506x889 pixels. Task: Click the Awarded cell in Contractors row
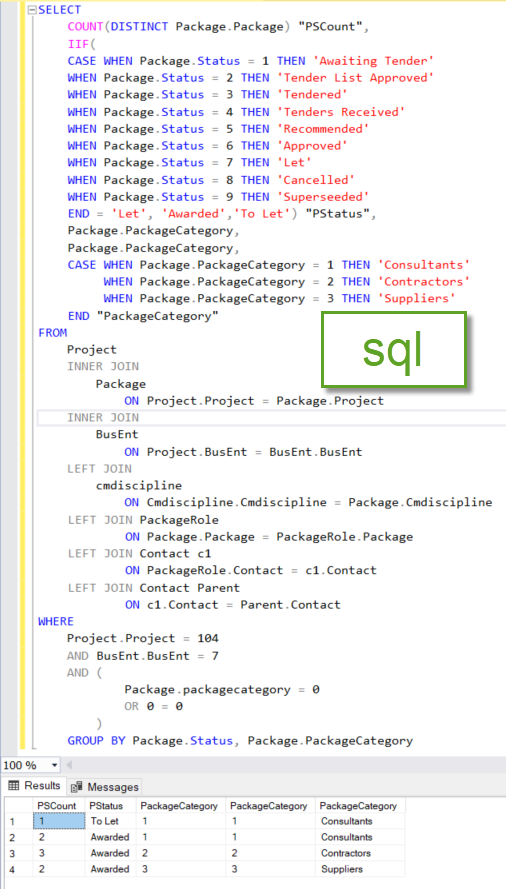[110, 853]
